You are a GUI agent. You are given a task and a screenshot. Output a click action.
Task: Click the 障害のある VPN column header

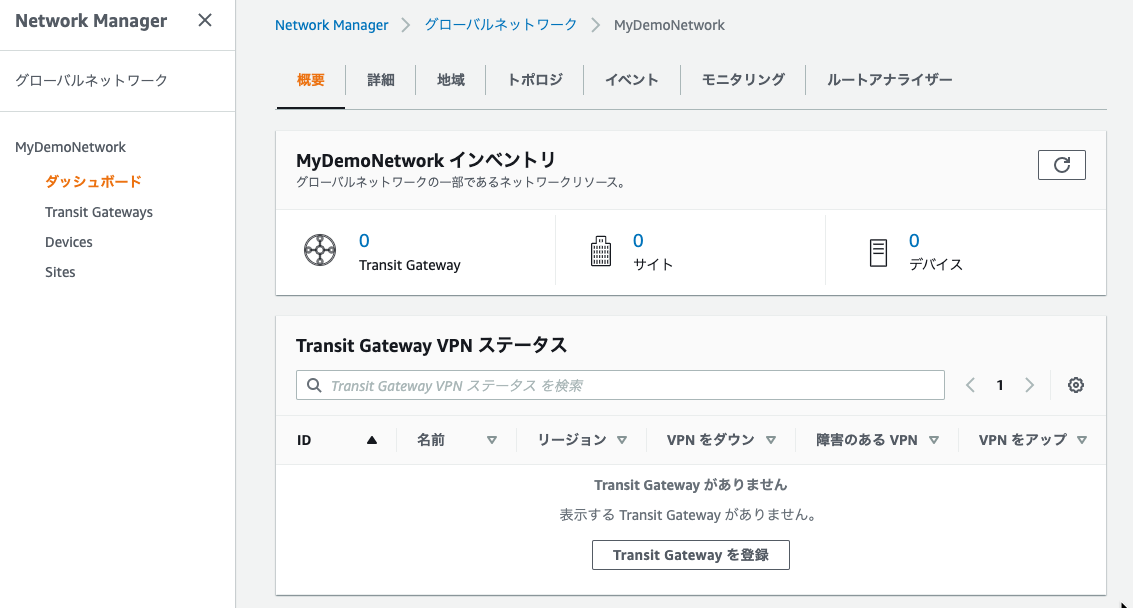point(867,440)
